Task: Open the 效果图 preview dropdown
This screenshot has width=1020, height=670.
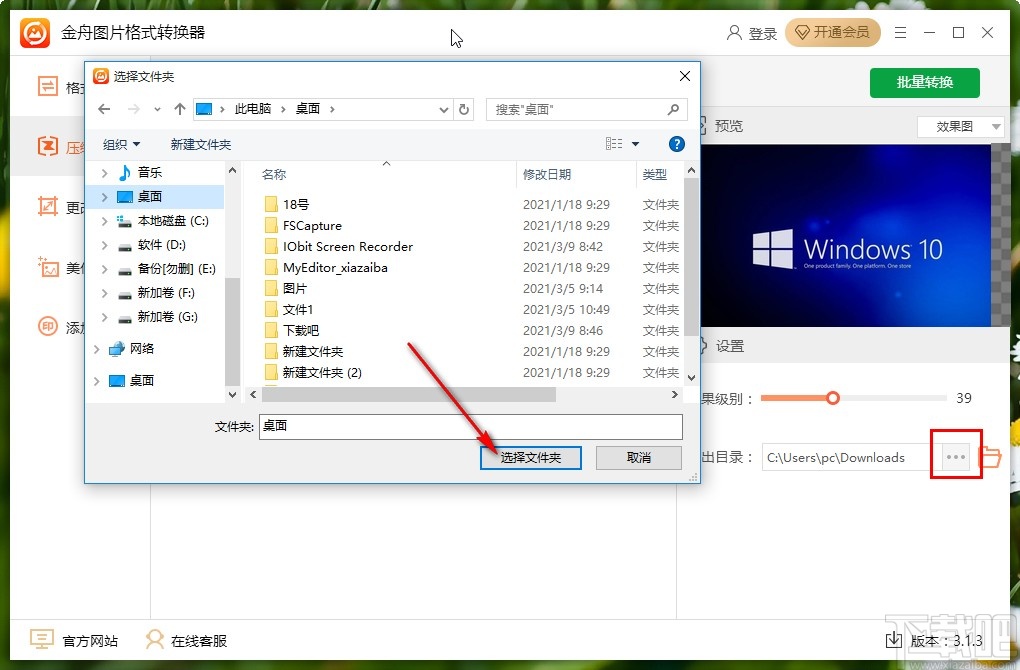Action: [x=959, y=126]
